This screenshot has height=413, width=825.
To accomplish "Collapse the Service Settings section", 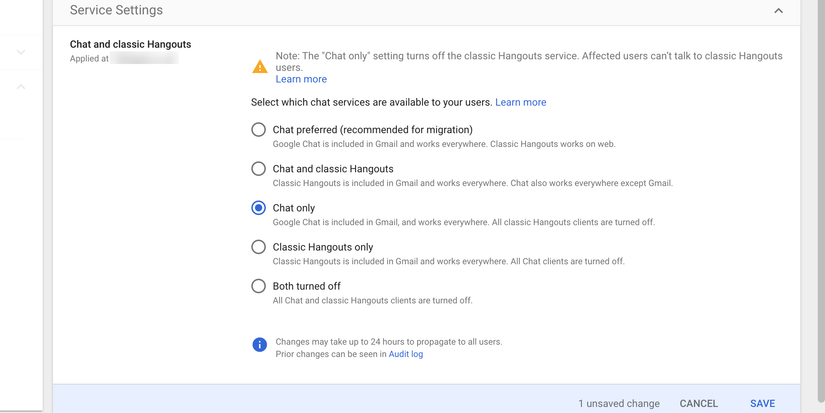I will pyautogui.click(x=778, y=11).
